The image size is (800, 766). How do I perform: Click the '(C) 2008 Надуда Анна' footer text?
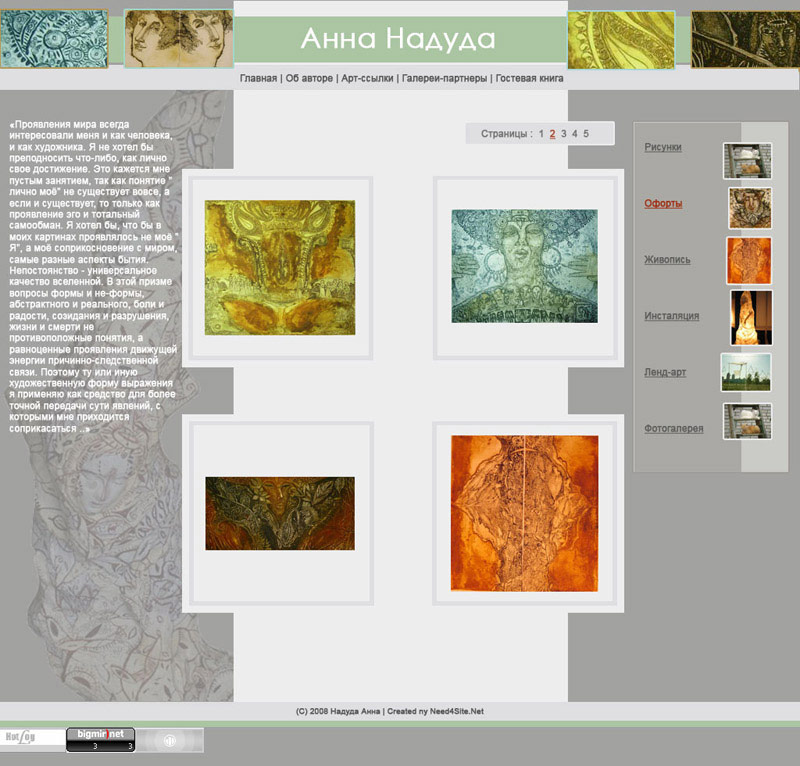(338, 711)
